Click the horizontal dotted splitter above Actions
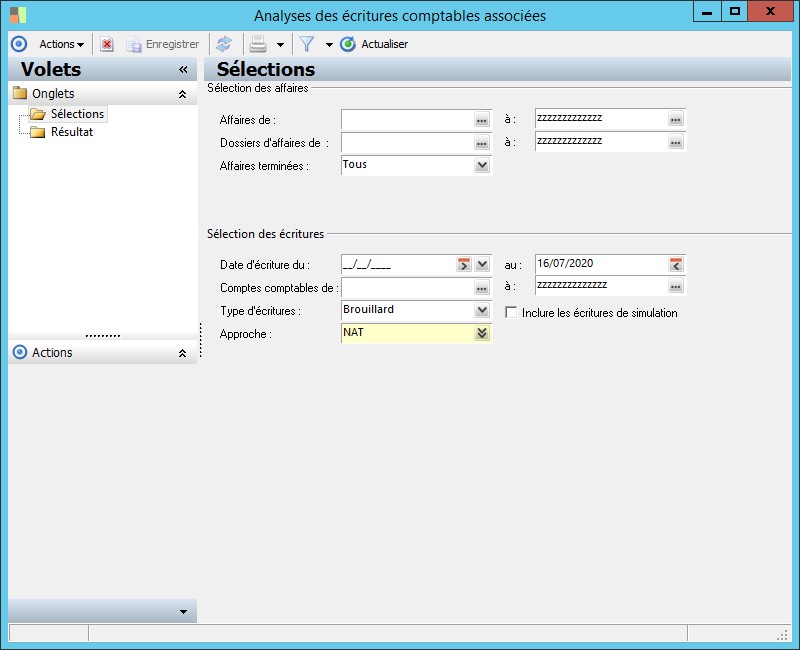 (103, 336)
